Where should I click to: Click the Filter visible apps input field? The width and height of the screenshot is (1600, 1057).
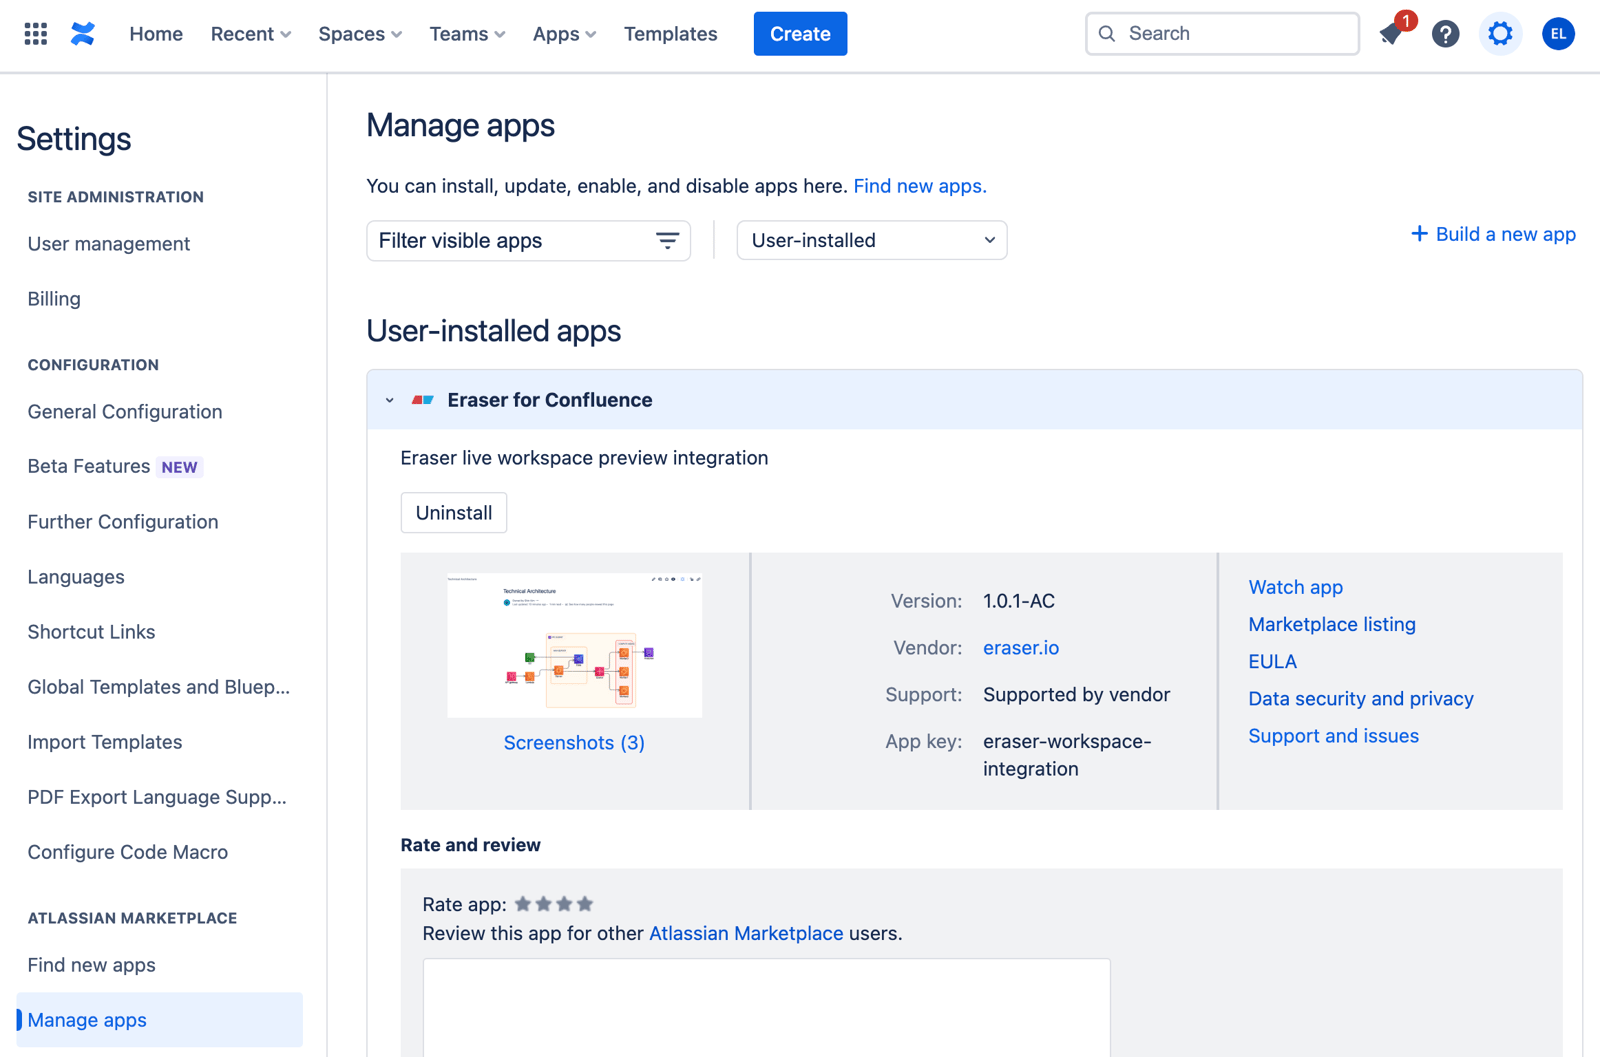[x=529, y=241]
